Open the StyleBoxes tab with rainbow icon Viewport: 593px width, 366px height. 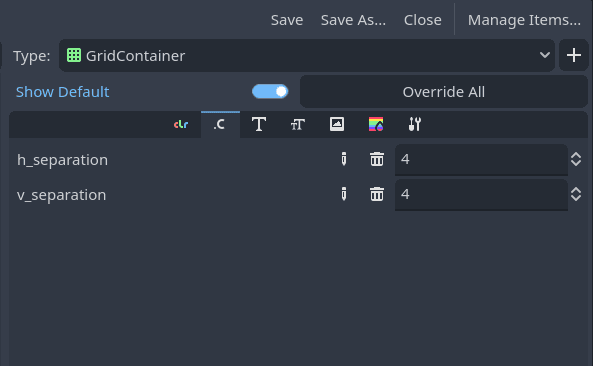[x=376, y=124]
